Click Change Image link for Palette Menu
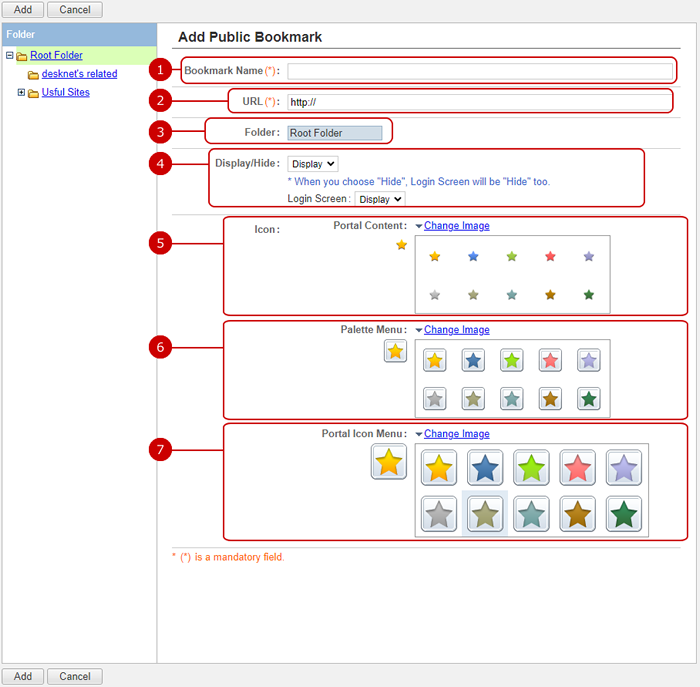The height and width of the screenshot is (687, 700). 457,330
